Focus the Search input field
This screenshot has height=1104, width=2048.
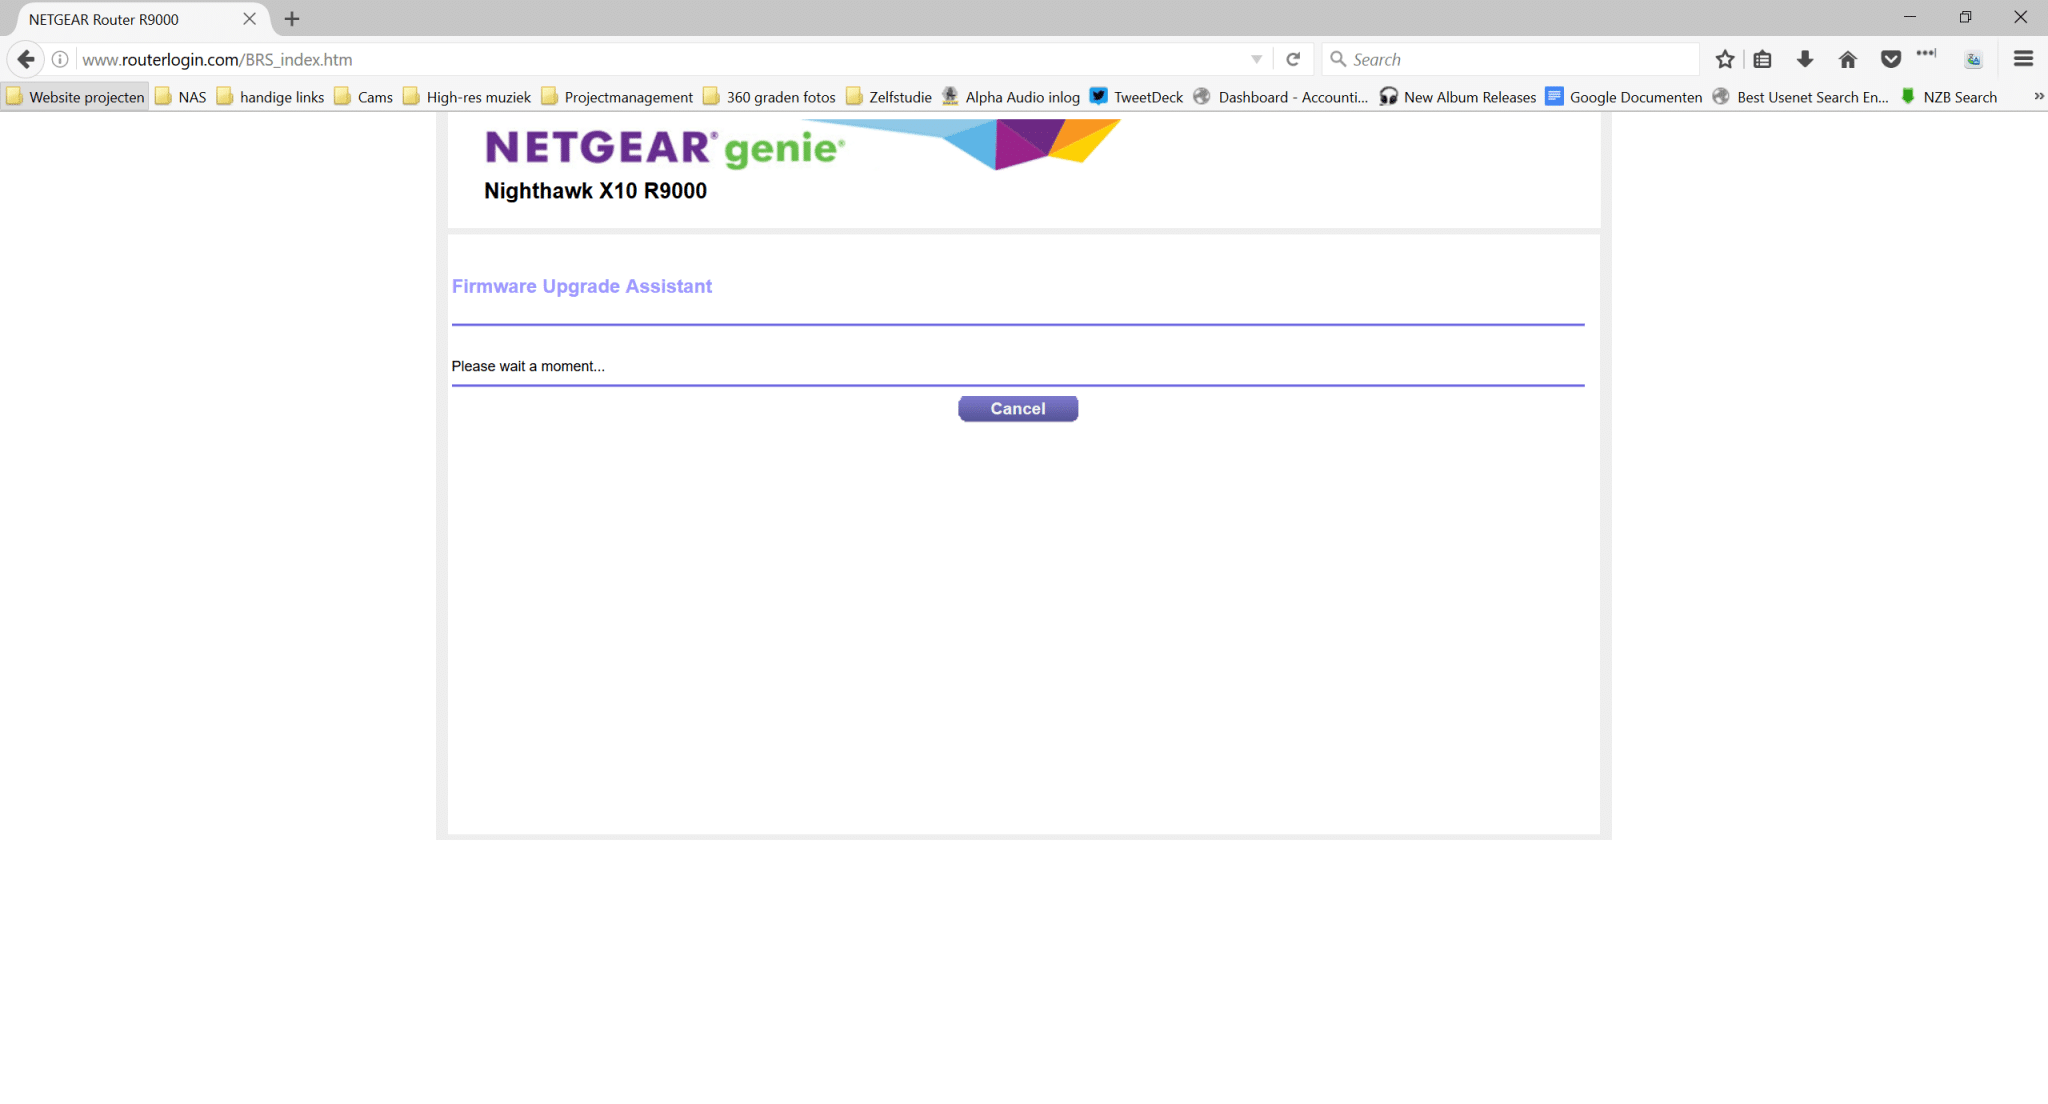coord(1511,59)
